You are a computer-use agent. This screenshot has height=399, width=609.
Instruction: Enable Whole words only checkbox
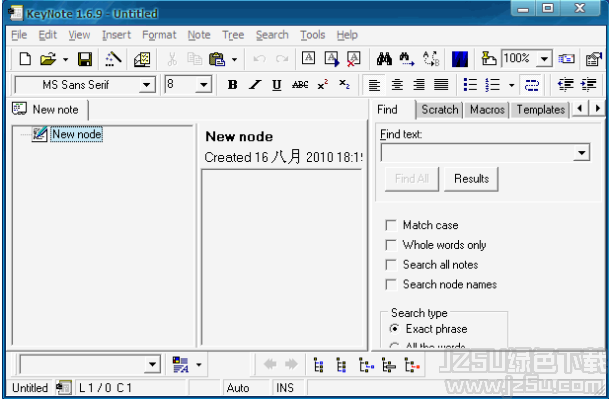[391, 245]
